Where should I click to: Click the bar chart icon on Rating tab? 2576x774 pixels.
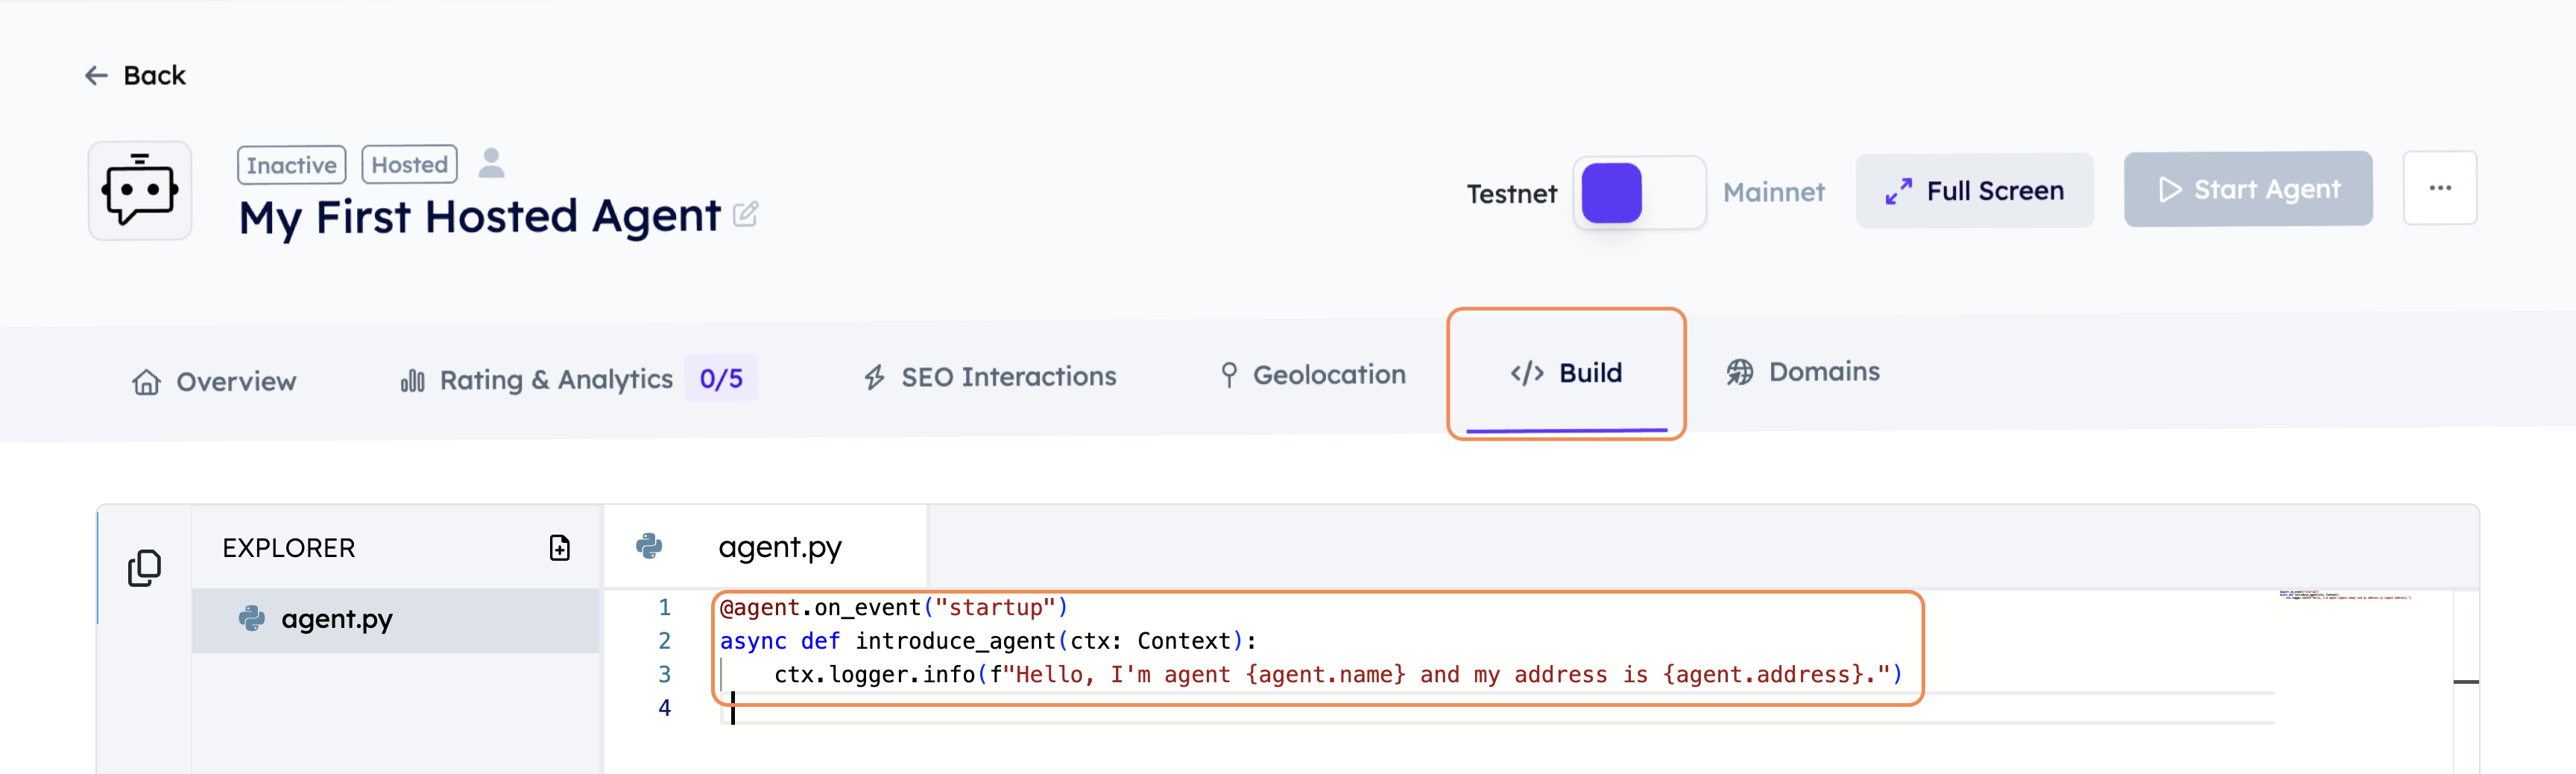412,380
